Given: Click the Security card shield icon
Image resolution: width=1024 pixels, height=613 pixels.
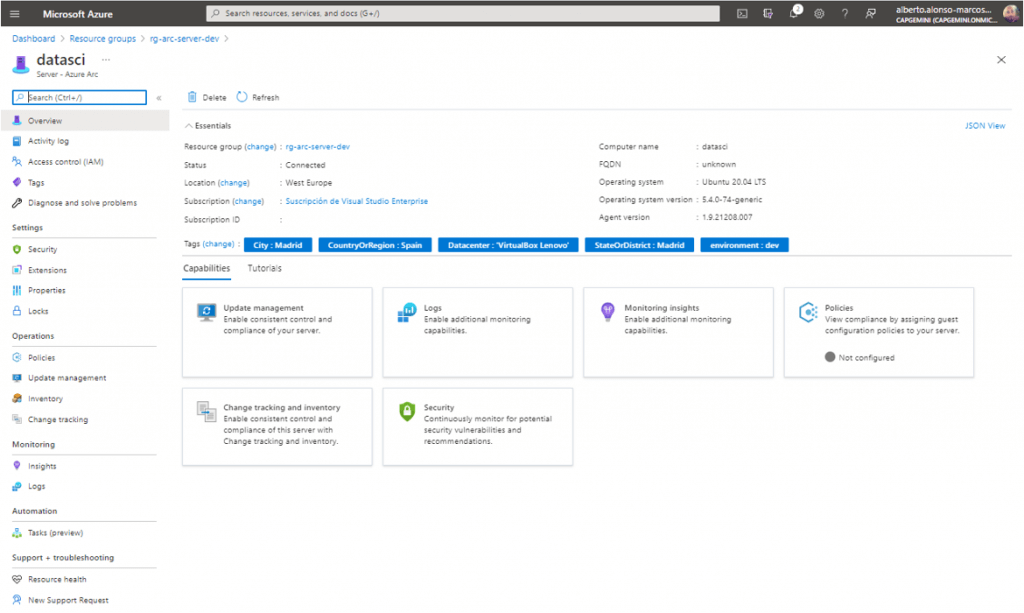Looking at the screenshot, I should tap(407, 411).
